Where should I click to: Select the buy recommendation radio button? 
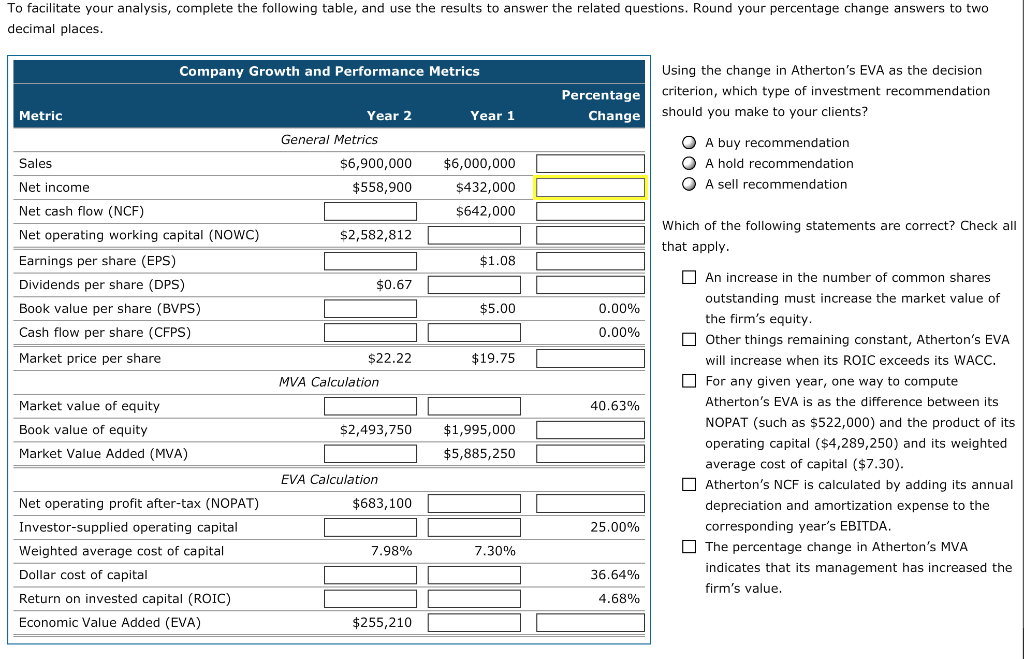pyautogui.click(x=688, y=142)
